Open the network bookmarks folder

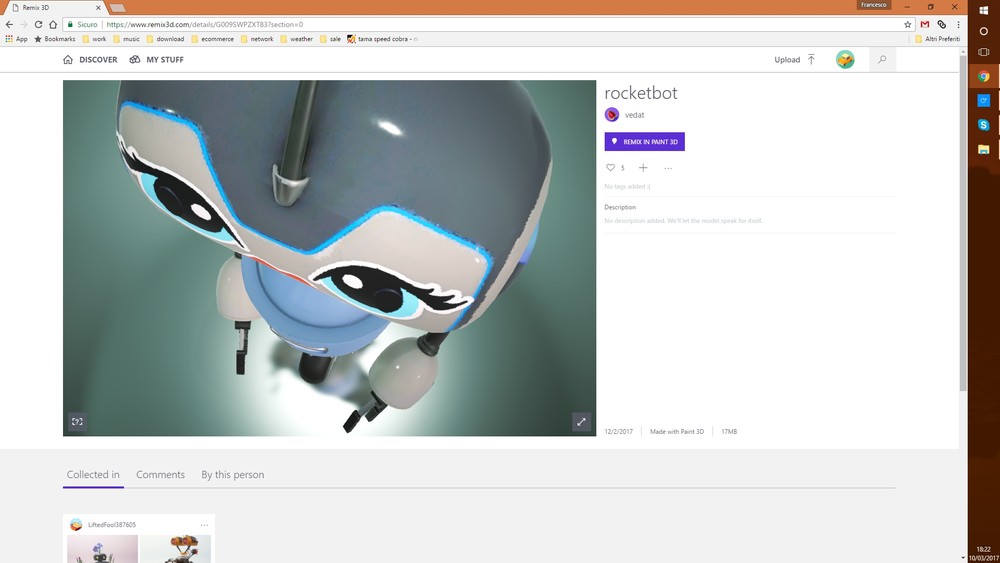point(256,39)
